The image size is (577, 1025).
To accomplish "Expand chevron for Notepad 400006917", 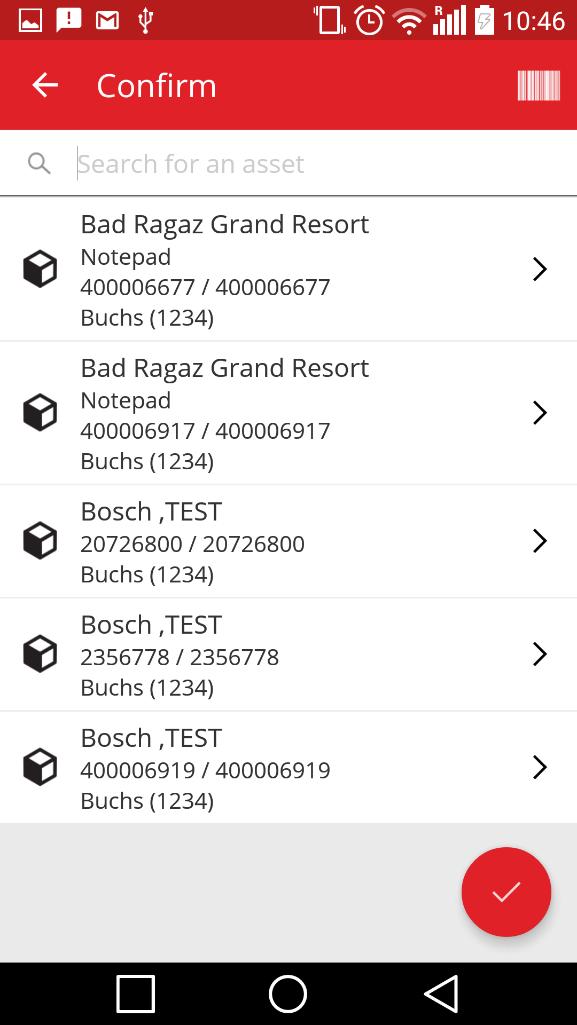I will 539,412.
